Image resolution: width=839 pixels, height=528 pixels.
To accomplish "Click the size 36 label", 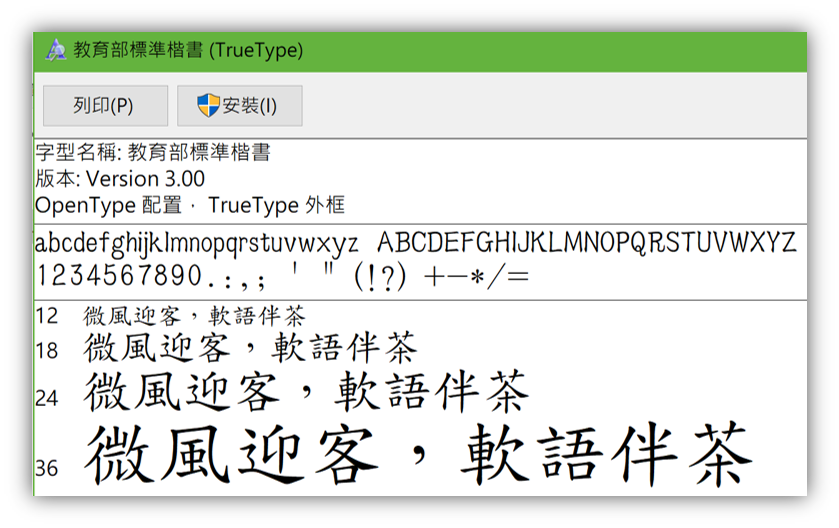I will pos(47,469).
